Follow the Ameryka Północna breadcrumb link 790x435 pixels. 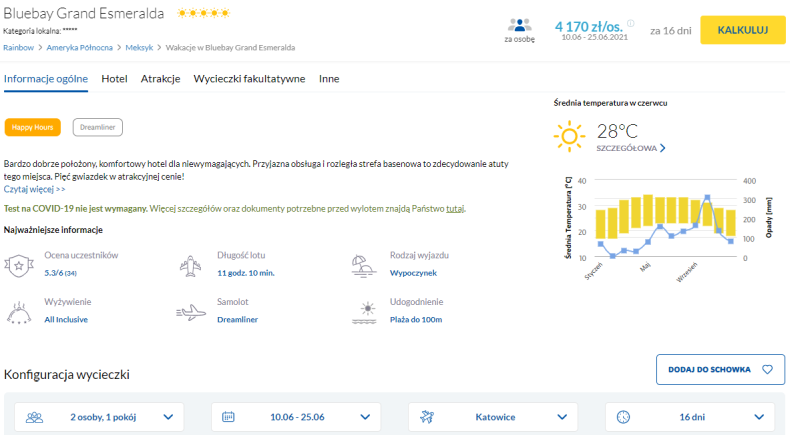coord(80,47)
